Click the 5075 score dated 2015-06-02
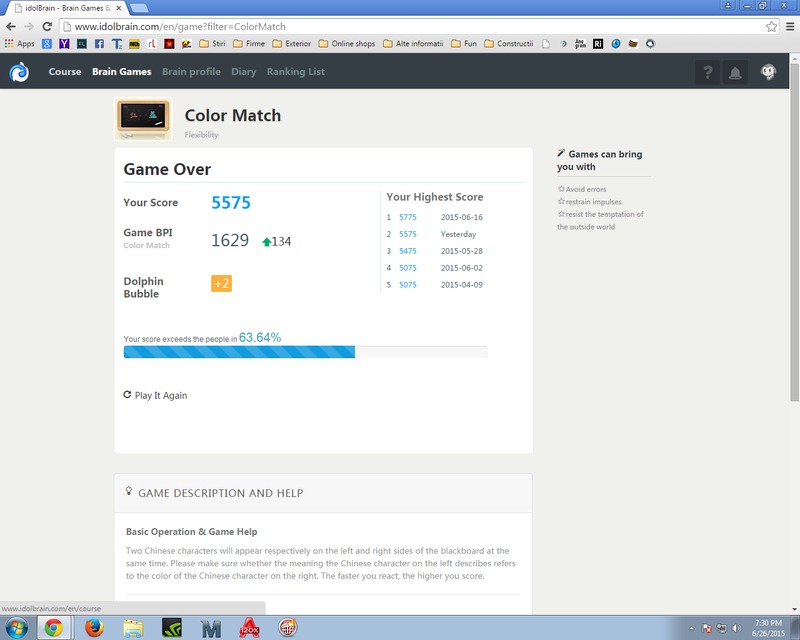The width and height of the screenshot is (800, 640). click(x=408, y=268)
